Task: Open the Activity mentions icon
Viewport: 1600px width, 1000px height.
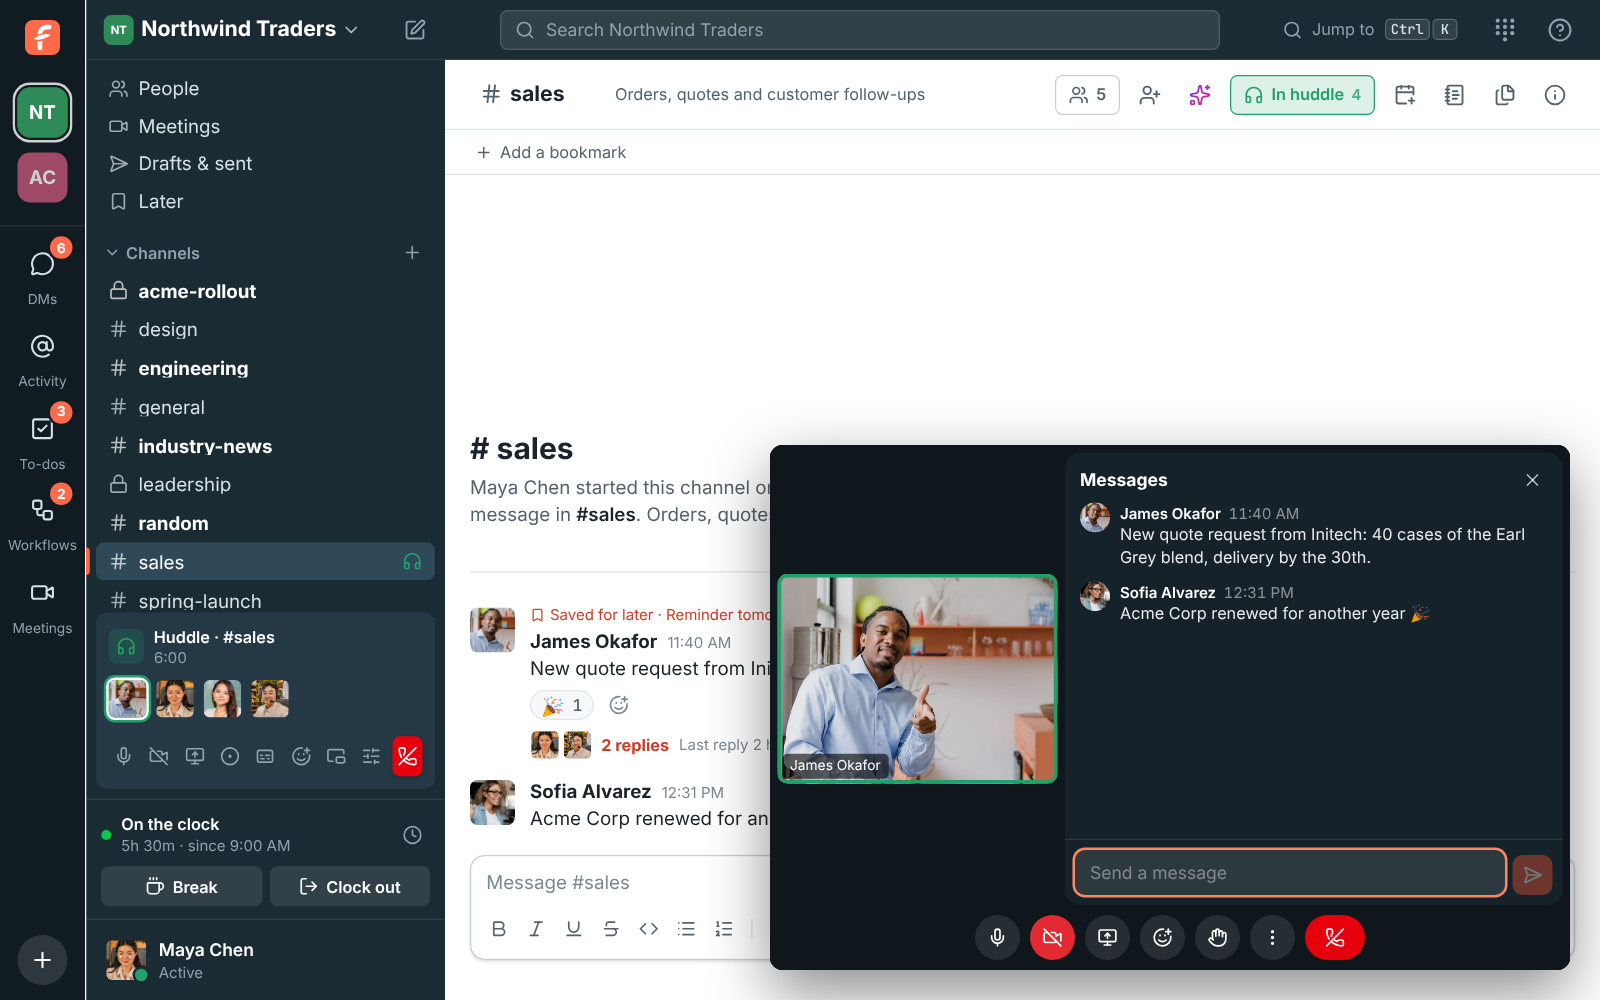Action: pyautogui.click(x=42, y=358)
